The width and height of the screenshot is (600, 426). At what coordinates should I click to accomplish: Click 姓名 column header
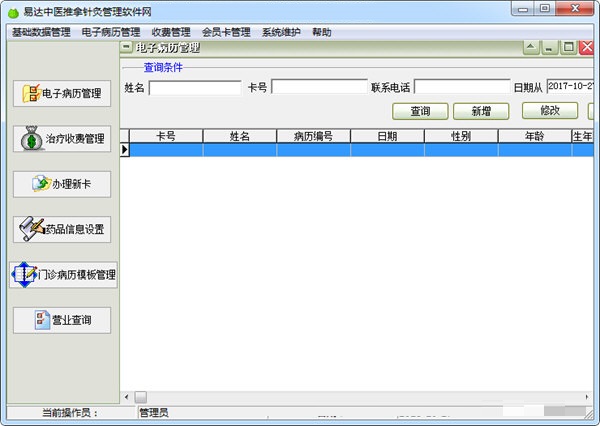click(240, 136)
